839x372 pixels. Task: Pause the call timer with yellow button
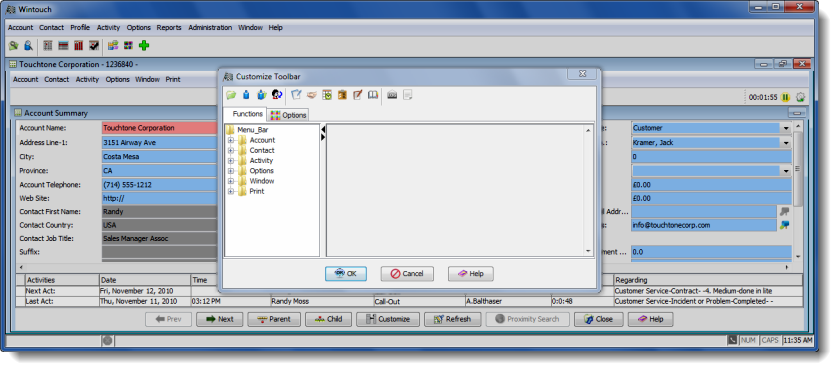tap(785, 97)
